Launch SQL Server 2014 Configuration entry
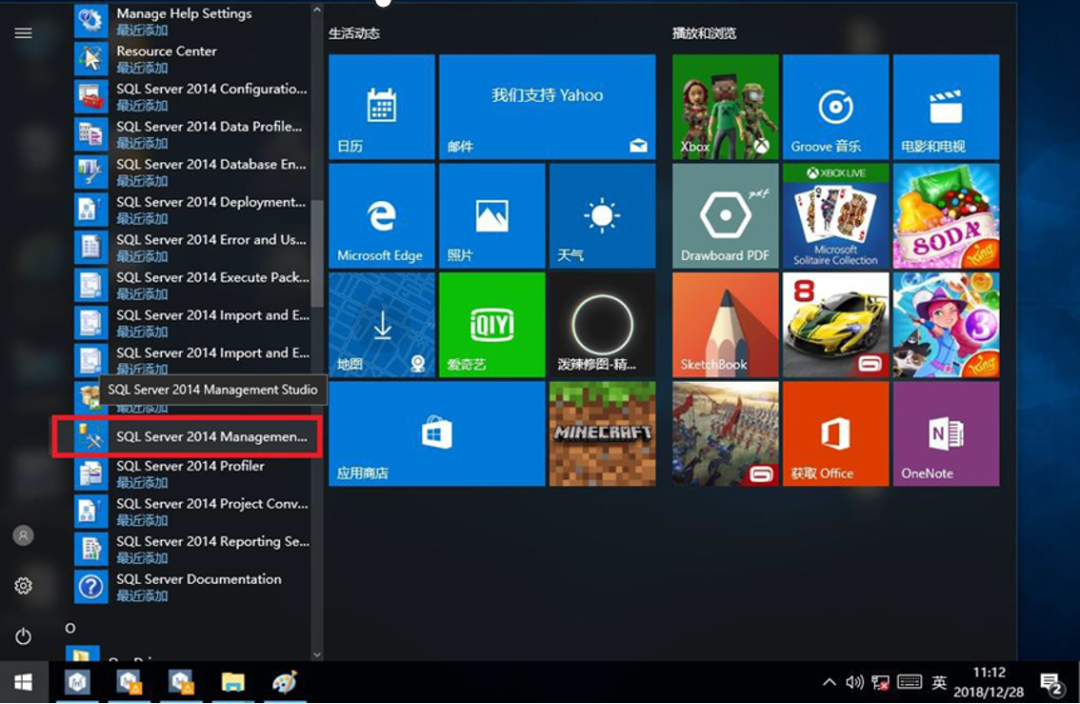 coord(191,96)
